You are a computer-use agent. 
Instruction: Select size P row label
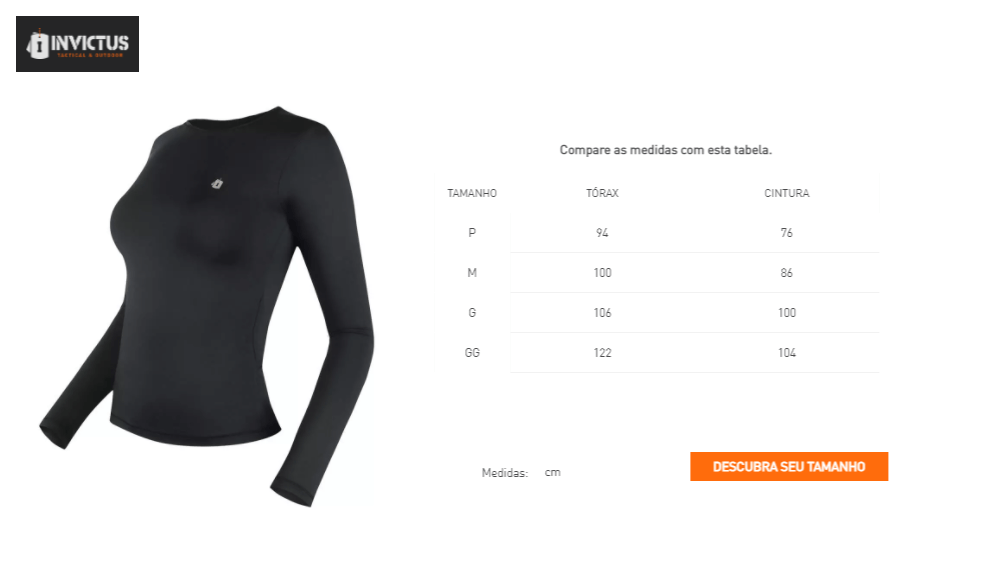point(472,233)
